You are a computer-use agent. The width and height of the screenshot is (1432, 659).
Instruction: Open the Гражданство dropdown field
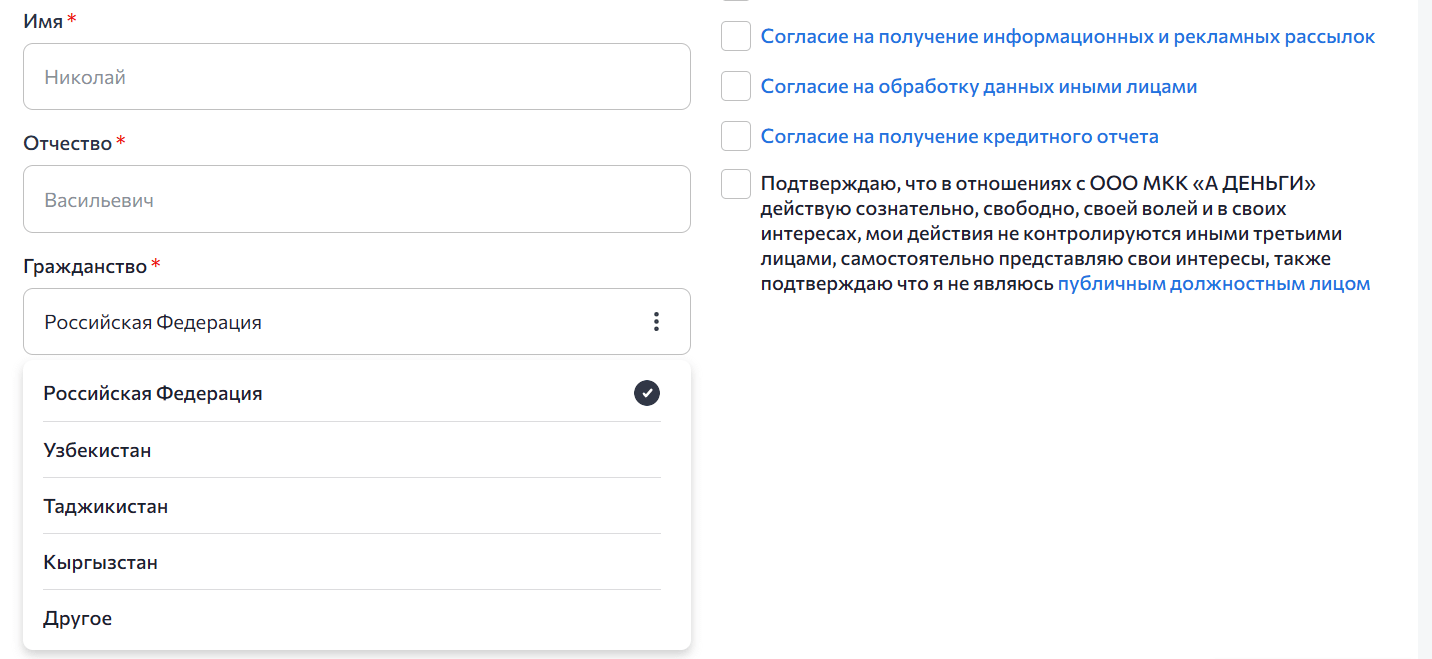click(x=357, y=322)
